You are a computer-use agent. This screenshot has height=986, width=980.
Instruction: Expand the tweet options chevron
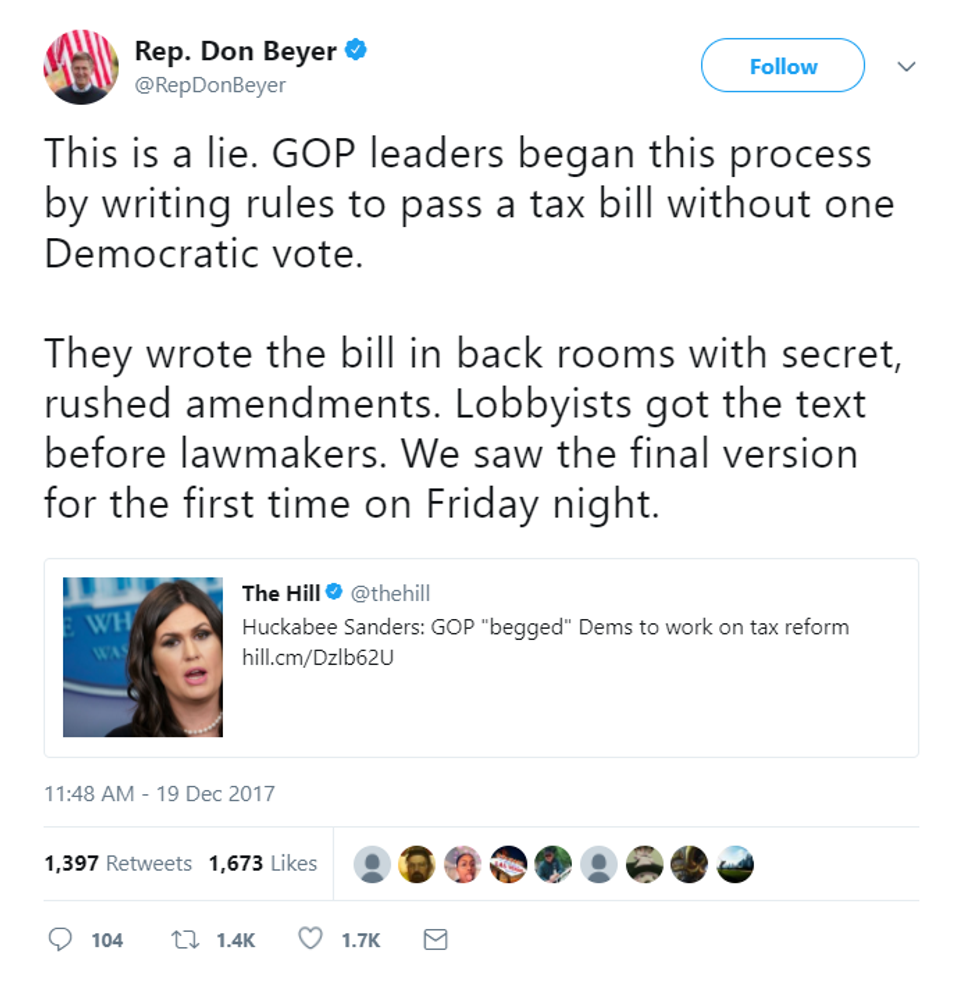[x=906, y=66]
